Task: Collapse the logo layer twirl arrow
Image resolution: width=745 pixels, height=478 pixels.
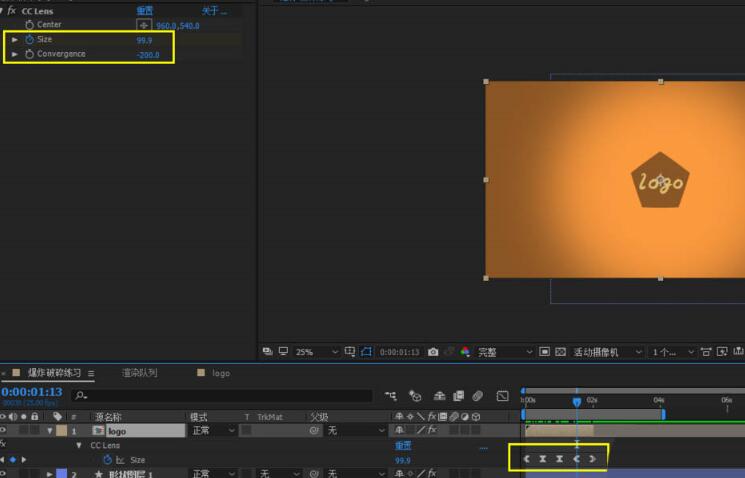Action: coord(49,431)
